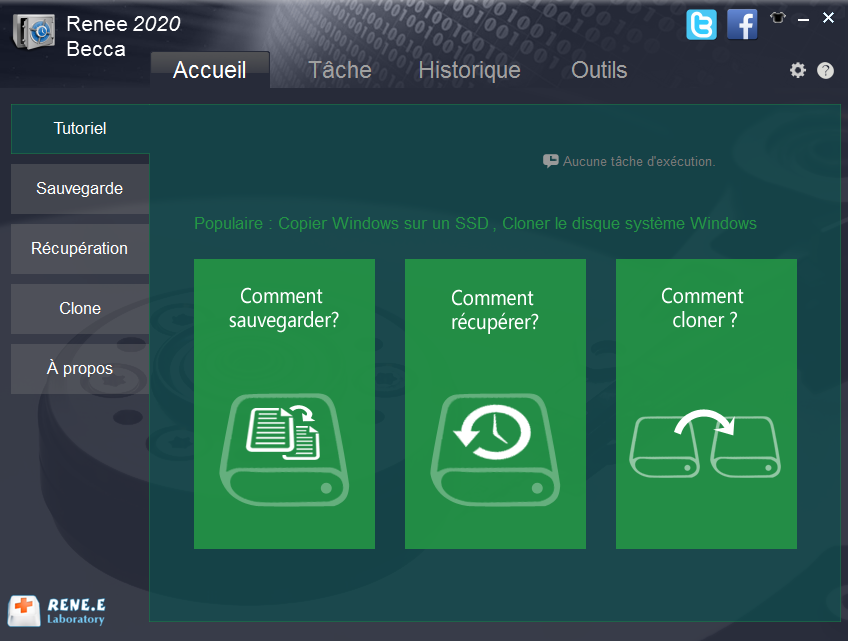Click the Aucune tâche d'exécution status text

click(x=639, y=161)
